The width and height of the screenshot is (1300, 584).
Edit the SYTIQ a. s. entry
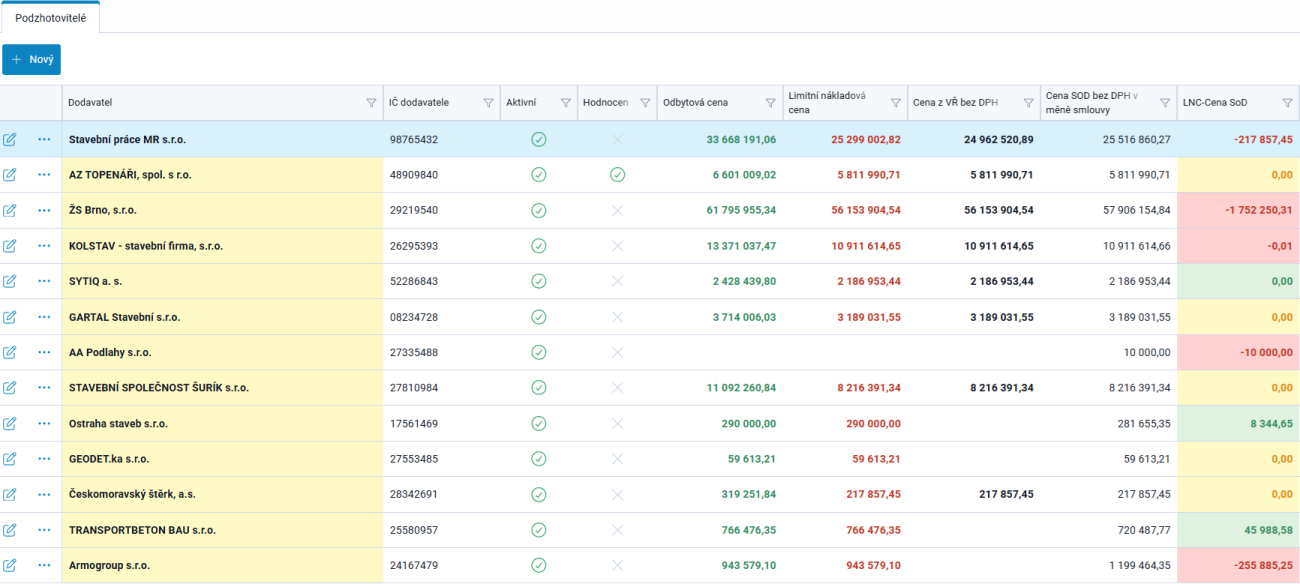point(10,281)
